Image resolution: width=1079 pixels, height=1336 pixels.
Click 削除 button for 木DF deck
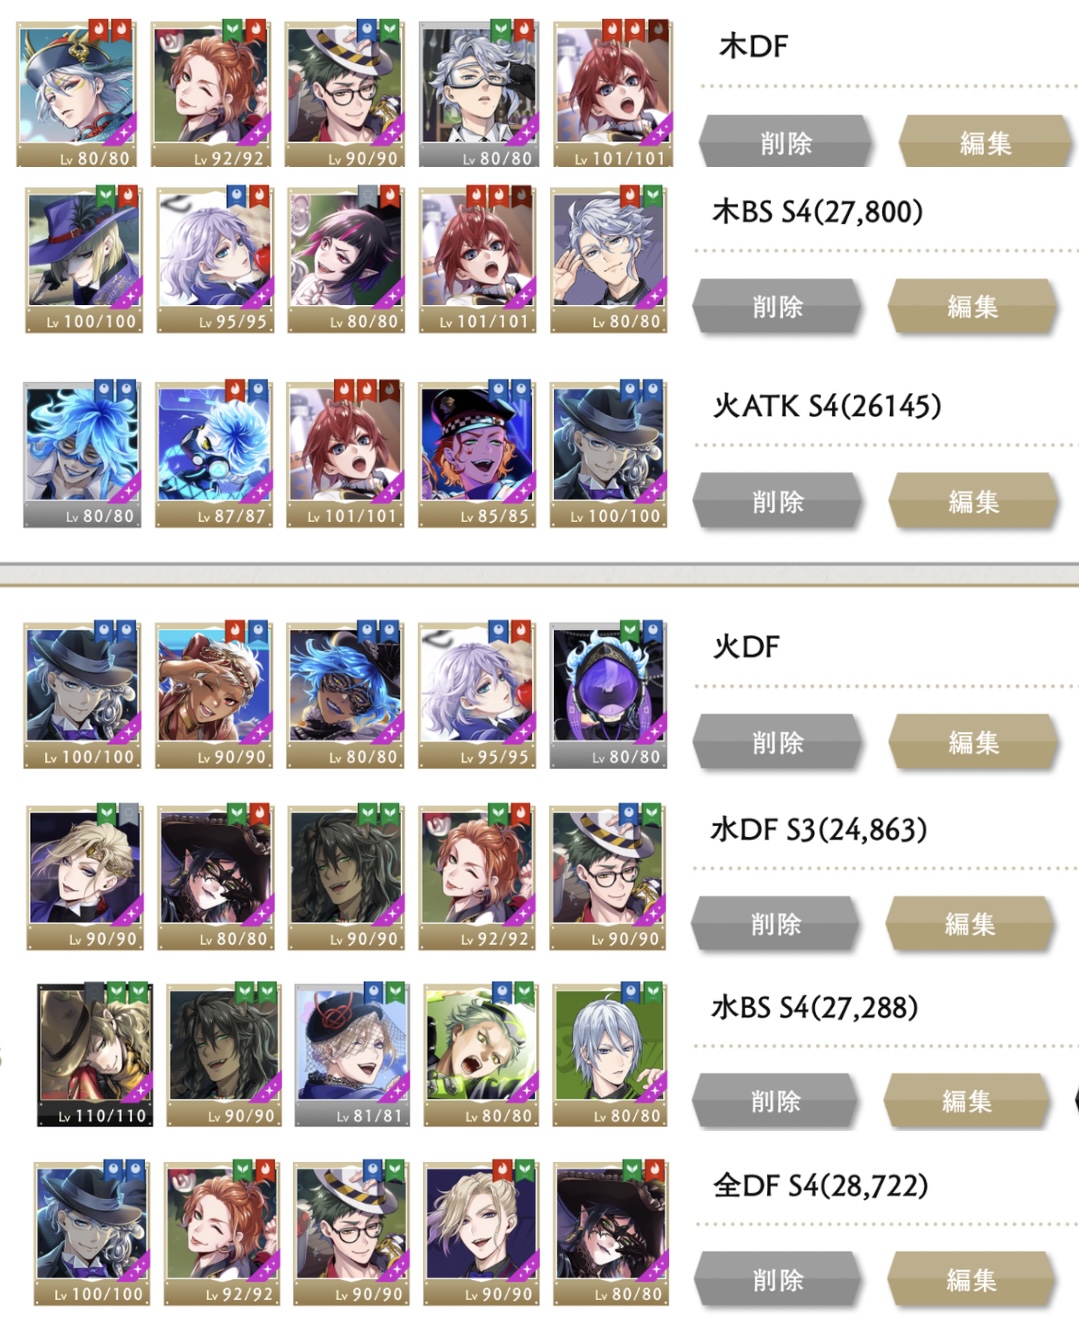(x=786, y=142)
